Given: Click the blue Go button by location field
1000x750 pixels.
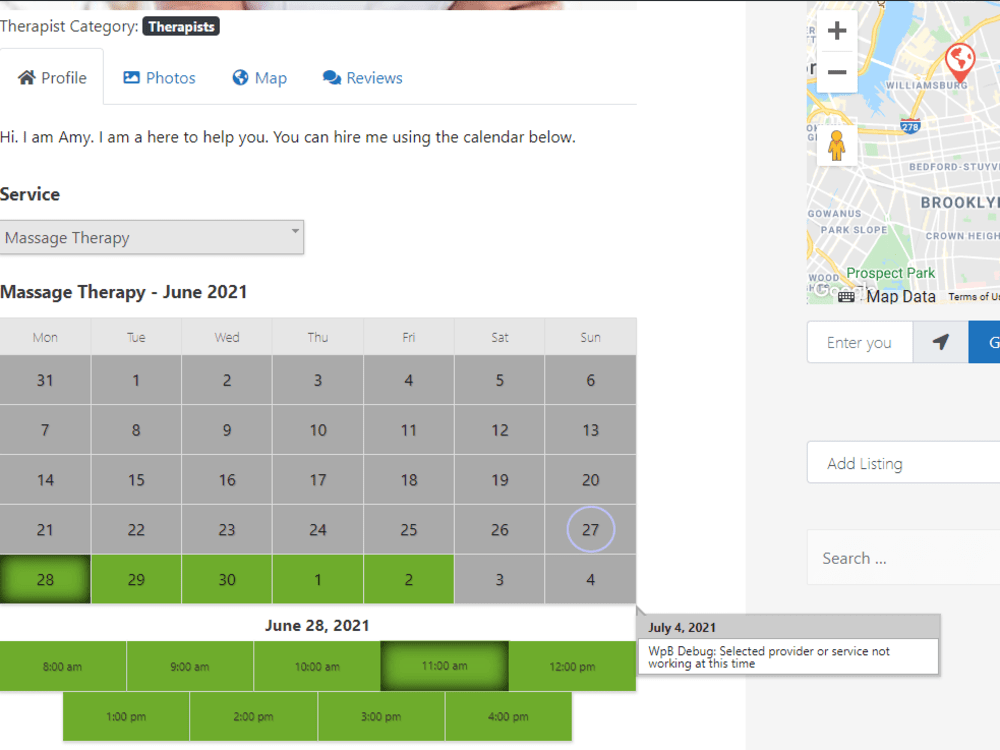Looking at the screenshot, I should click(984, 342).
